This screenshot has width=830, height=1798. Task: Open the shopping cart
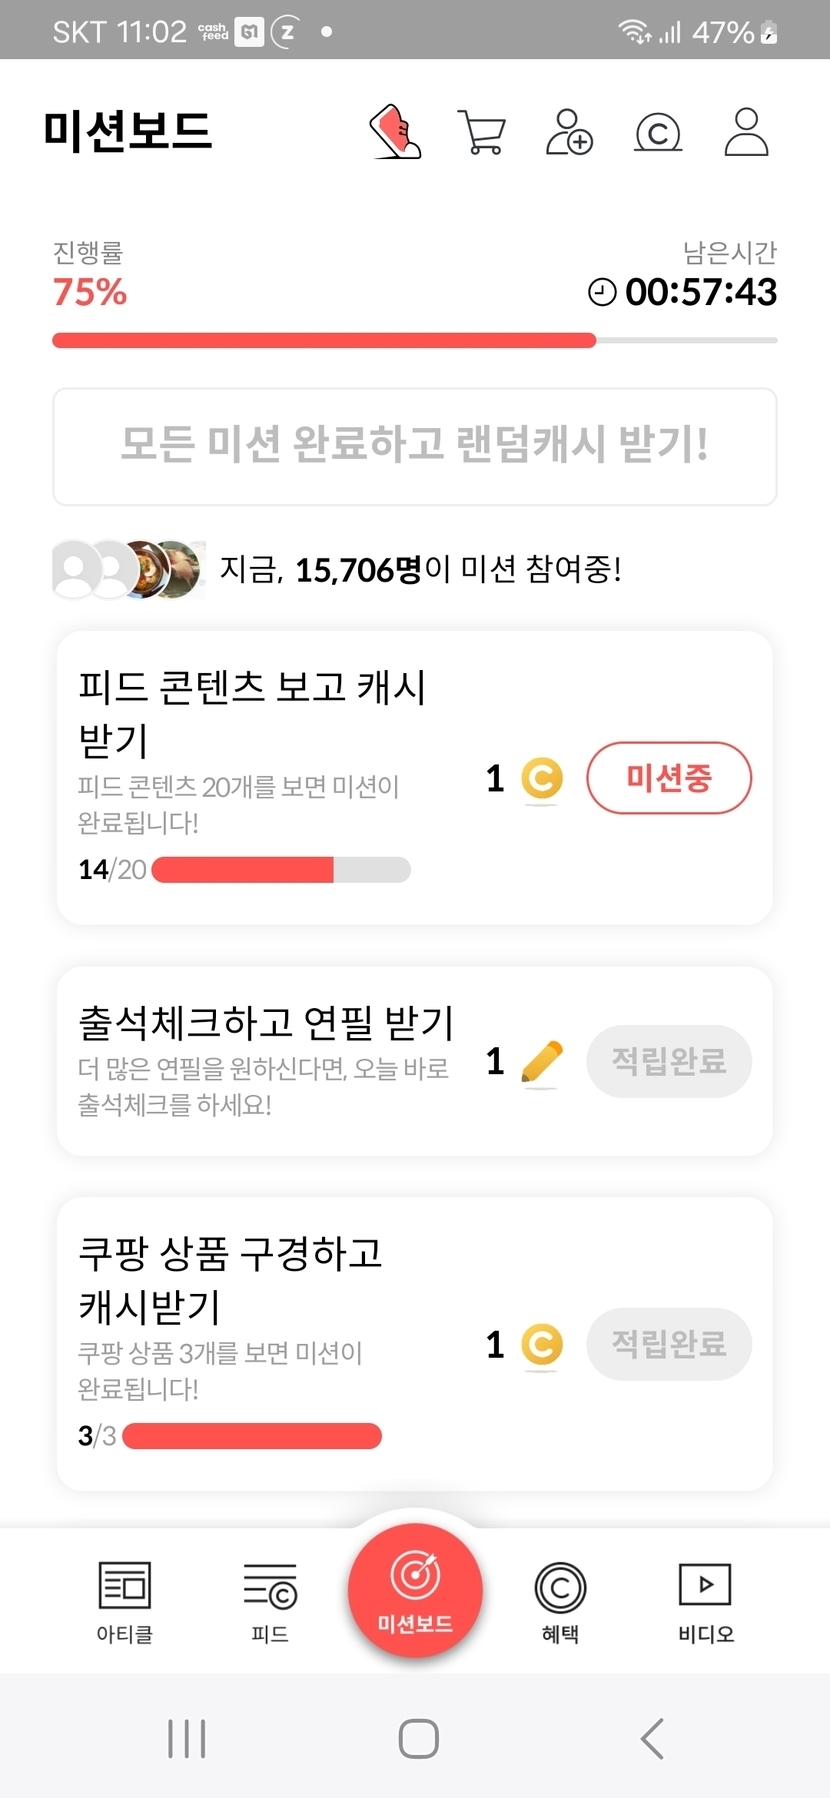tap(482, 132)
